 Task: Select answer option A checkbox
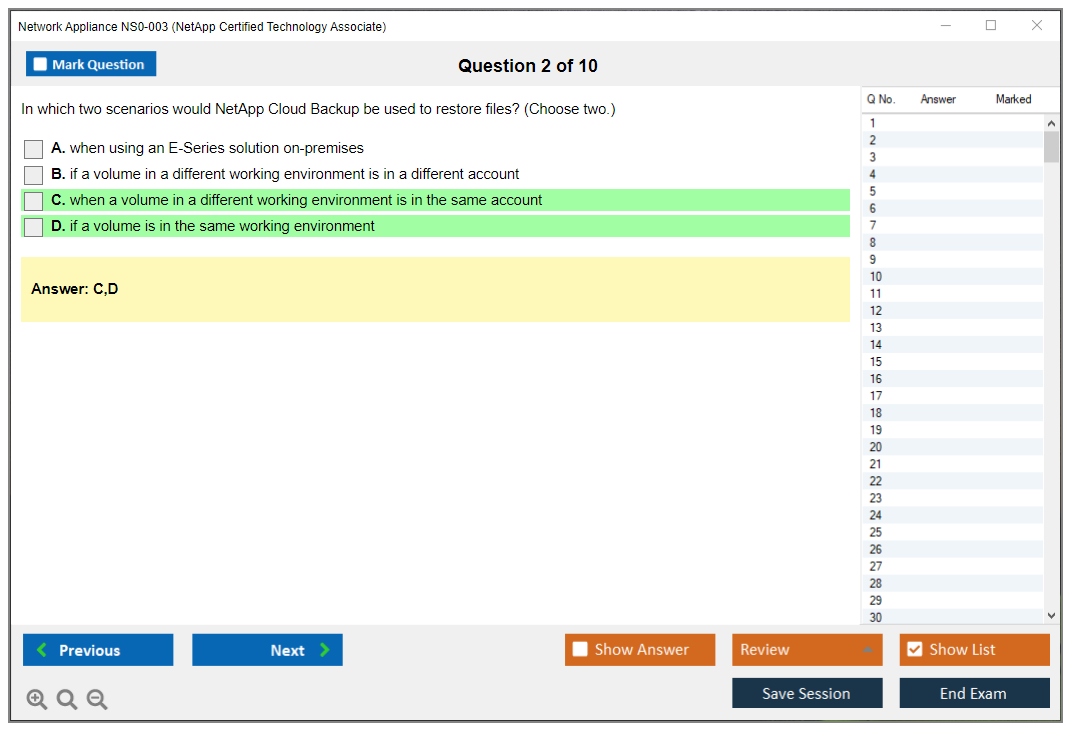click(x=34, y=149)
